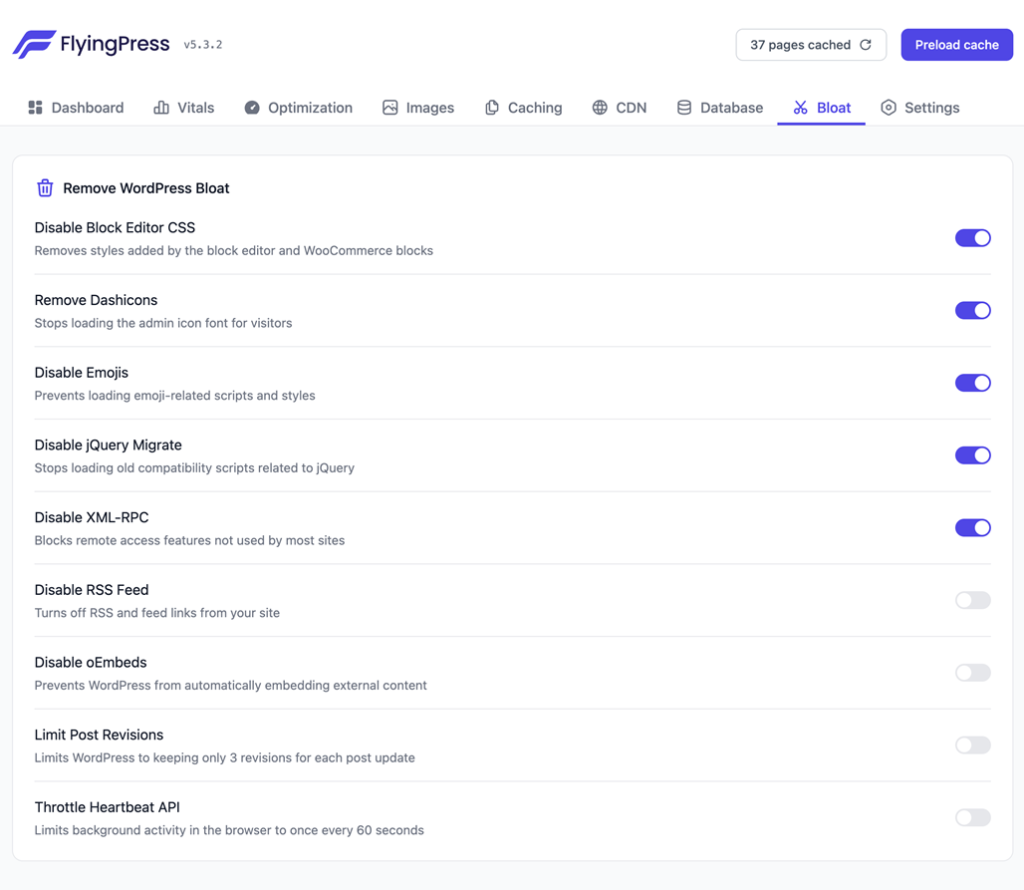The width and height of the screenshot is (1024, 890).
Task: Click the 37 pages cached button
Action: tap(810, 45)
